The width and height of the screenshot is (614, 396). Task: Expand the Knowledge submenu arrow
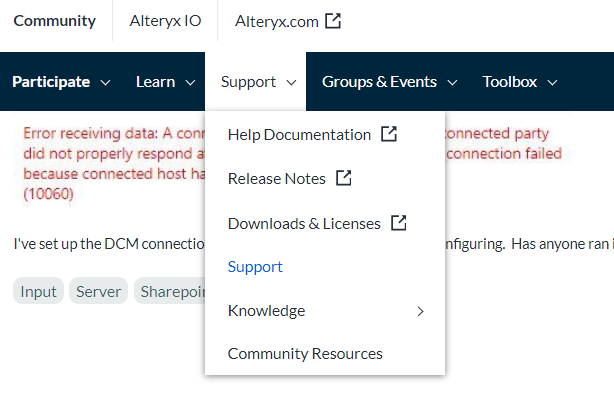(x=421, y=311)
